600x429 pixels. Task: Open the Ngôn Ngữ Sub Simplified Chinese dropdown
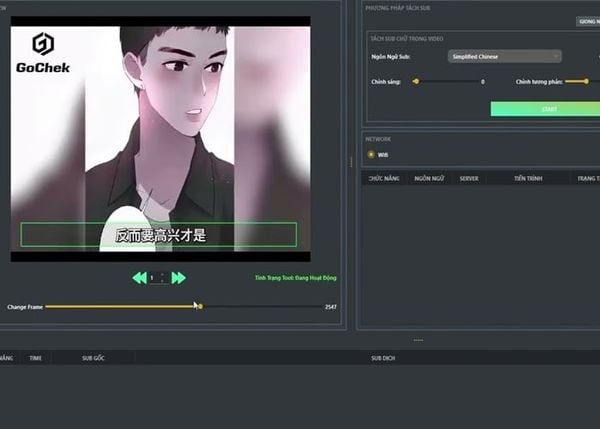coord(505,57)
